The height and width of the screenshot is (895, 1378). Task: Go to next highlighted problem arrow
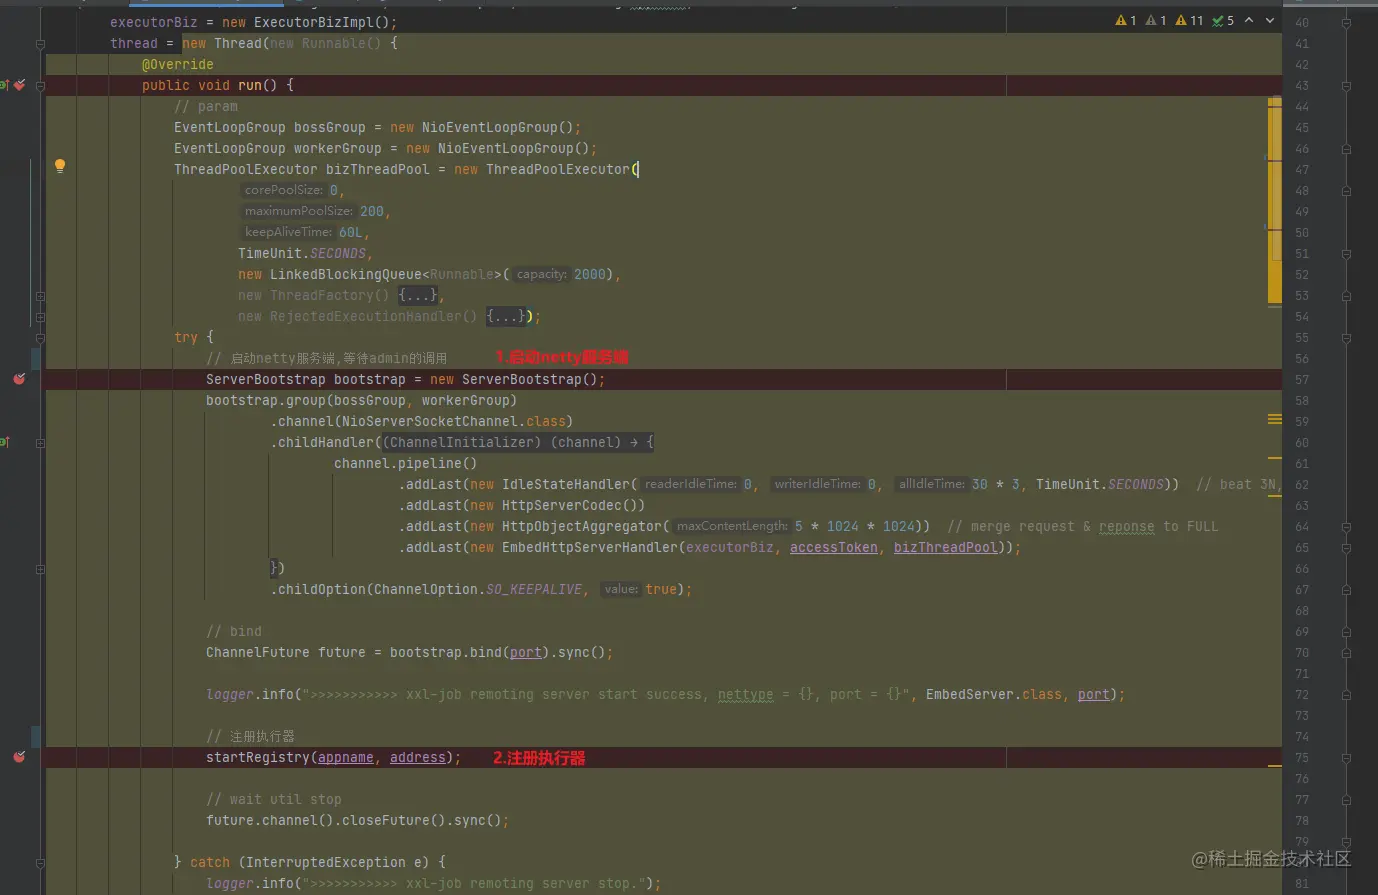pyautogui.click(x=1270, y=20)
